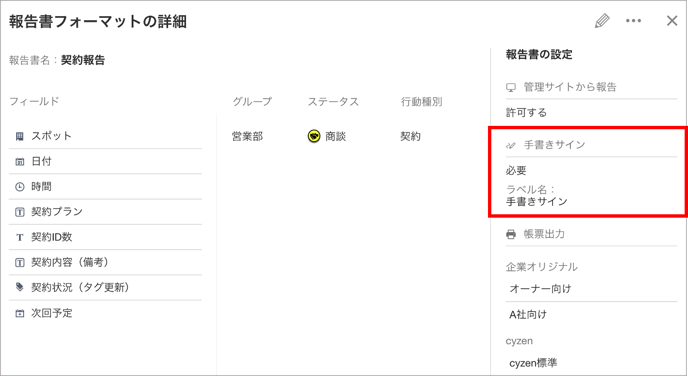This screenshot has width=688, height=376.
Task: Select the 日付 field row
Action: (x=105, y=161)
